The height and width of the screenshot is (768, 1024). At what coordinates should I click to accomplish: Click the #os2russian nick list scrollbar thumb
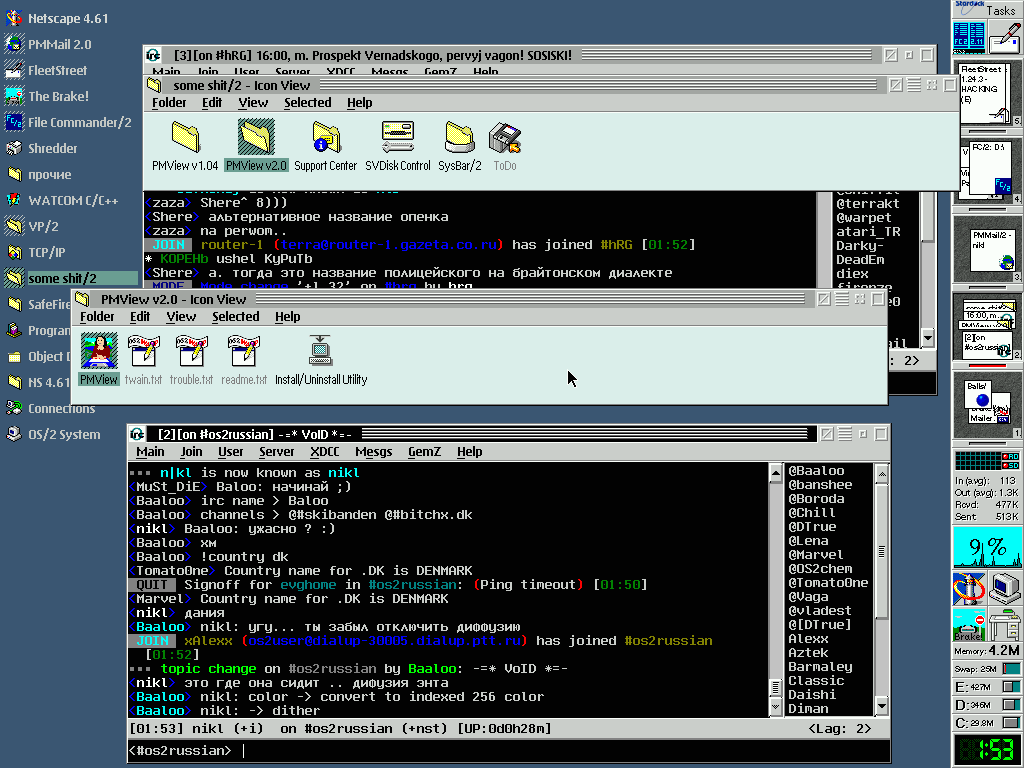point(882,552)
